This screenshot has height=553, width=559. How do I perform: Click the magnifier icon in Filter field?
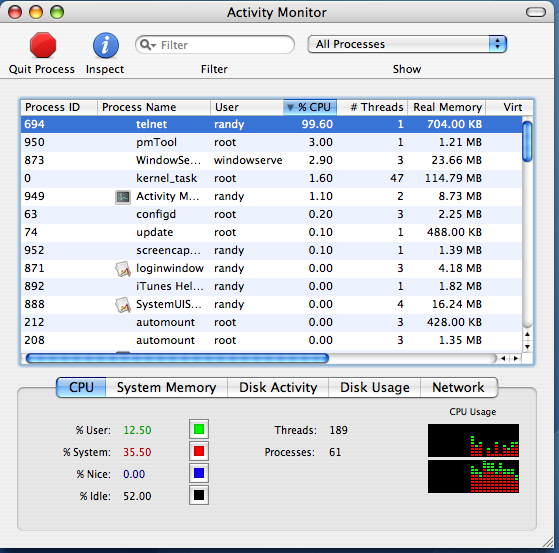pyautogui.click(x=148, y=45)
